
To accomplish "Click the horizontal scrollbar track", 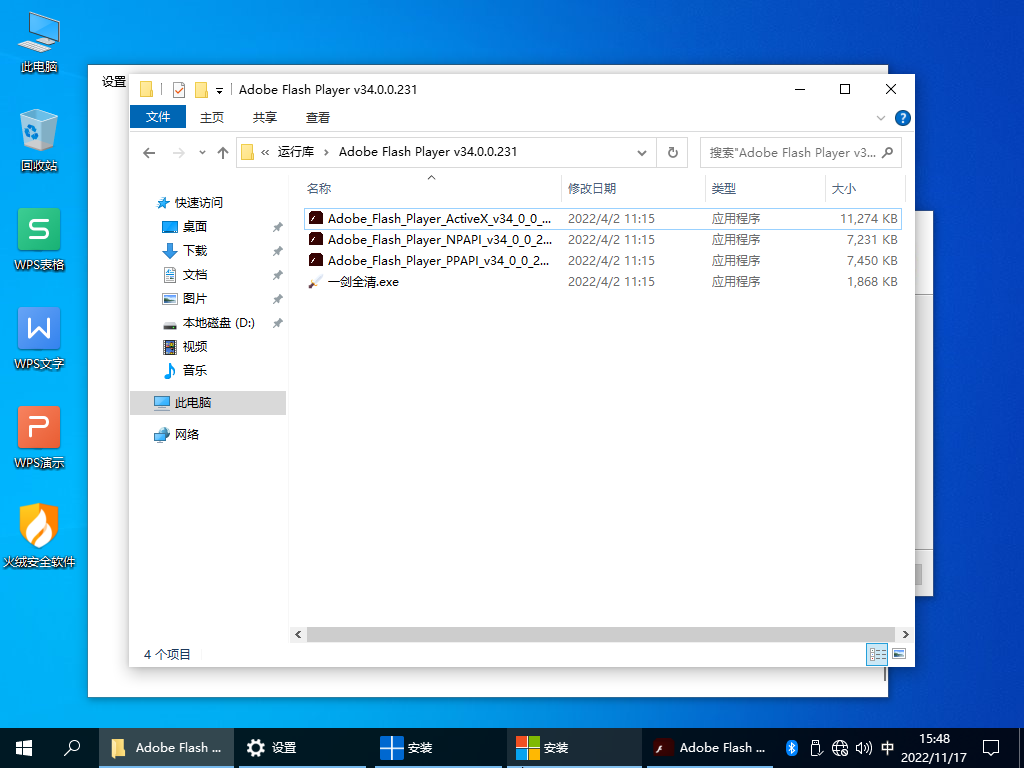I will coord(601,634).
